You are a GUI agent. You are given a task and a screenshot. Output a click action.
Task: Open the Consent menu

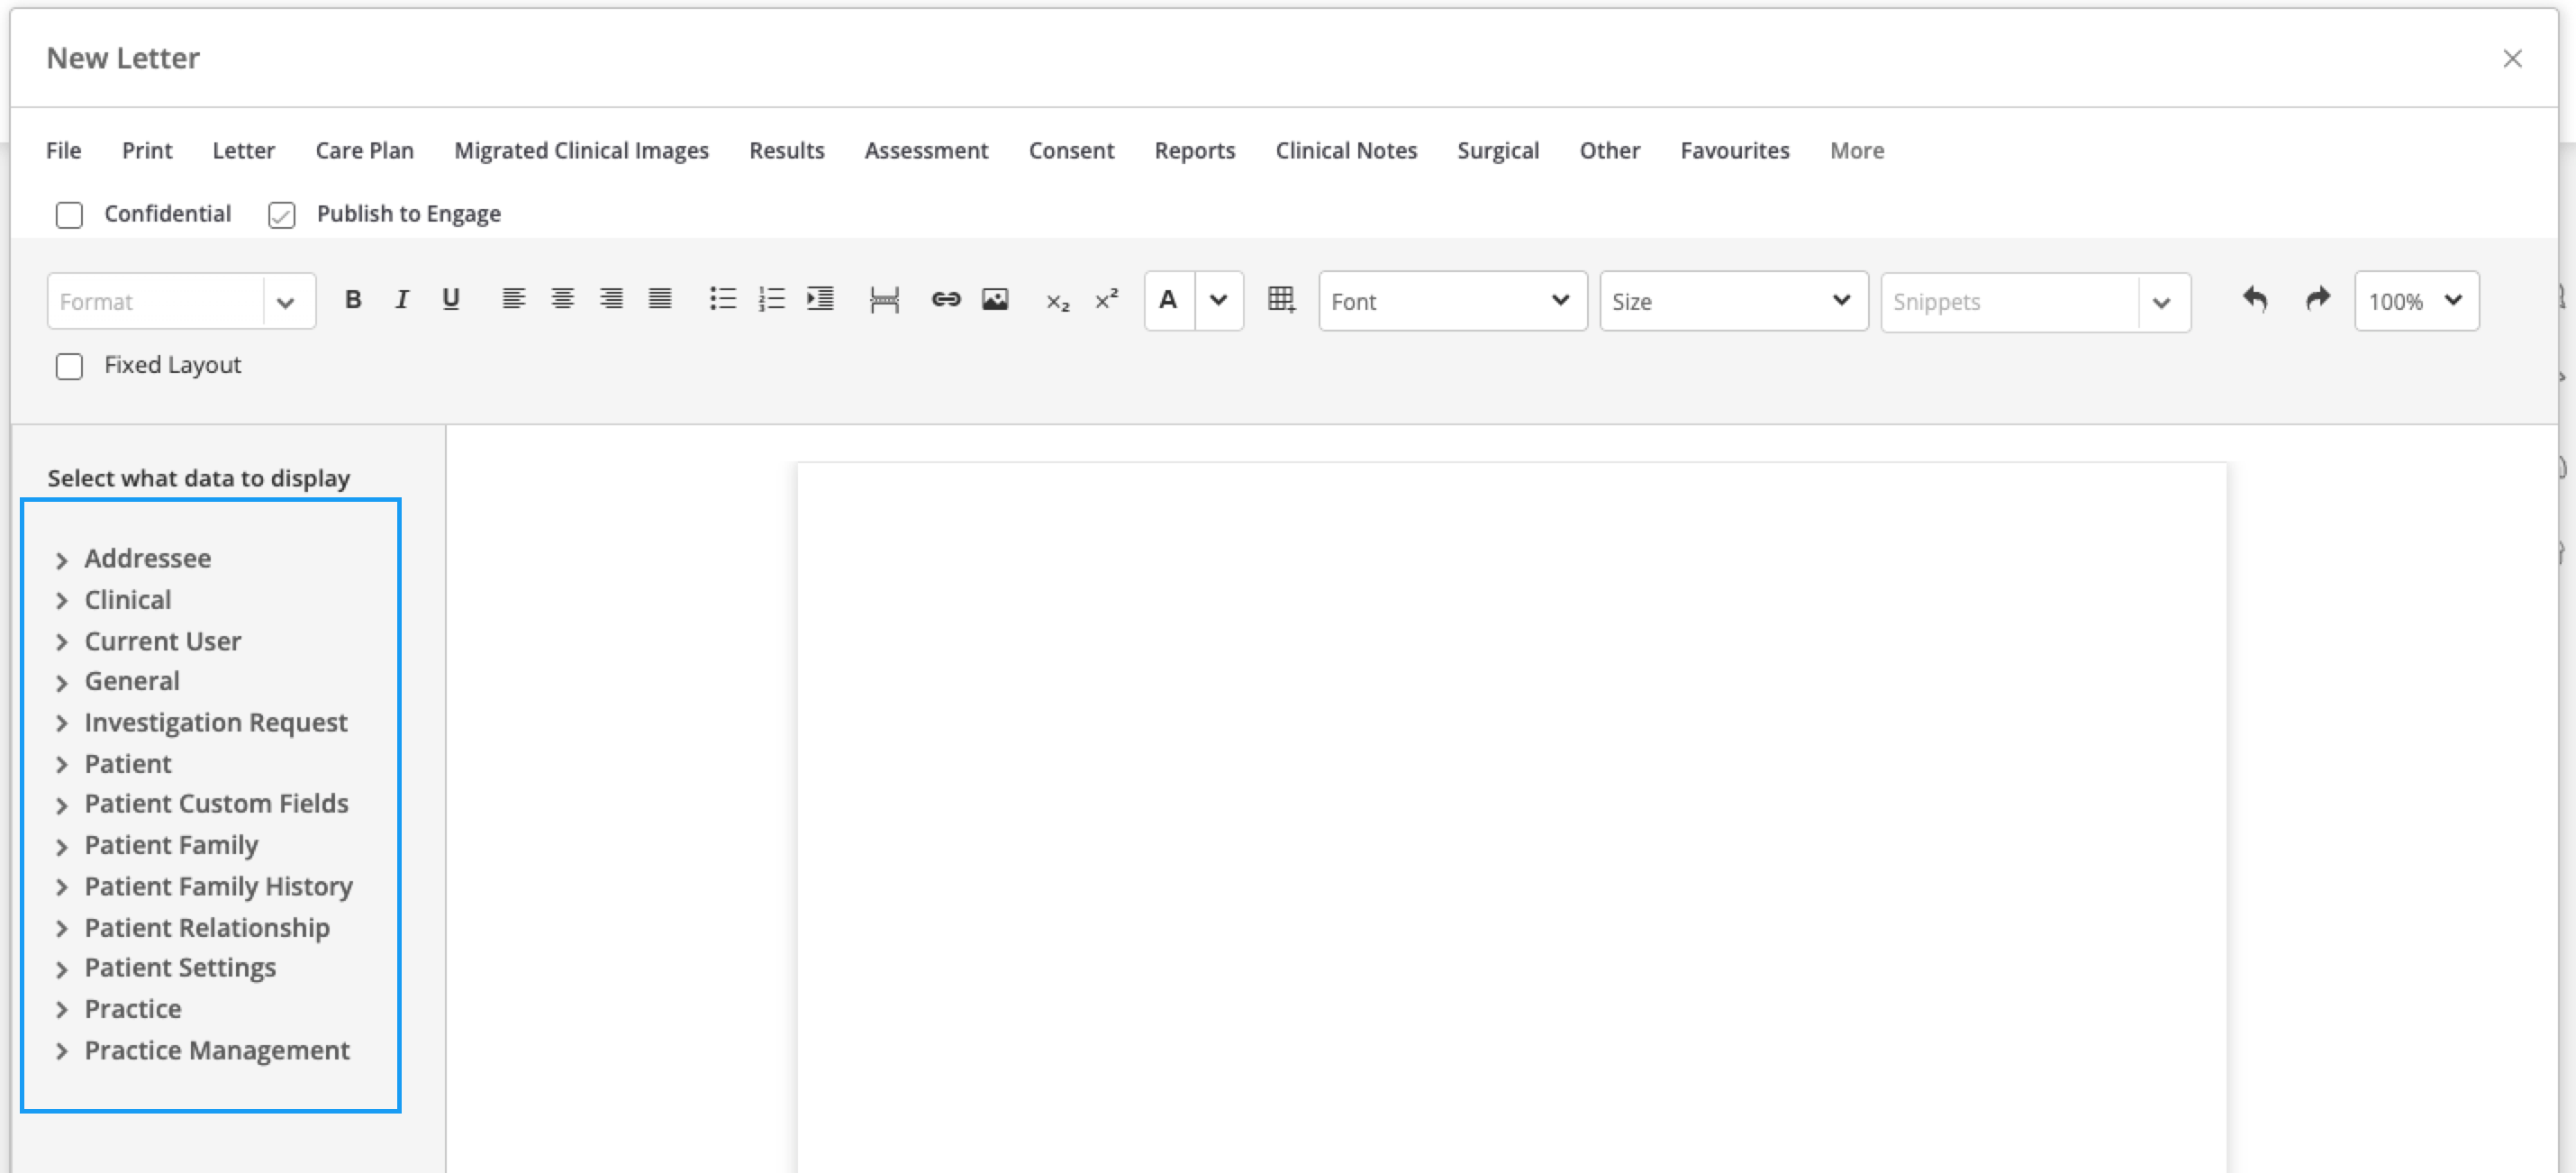pyautogui.click(x=1071, y=151)
